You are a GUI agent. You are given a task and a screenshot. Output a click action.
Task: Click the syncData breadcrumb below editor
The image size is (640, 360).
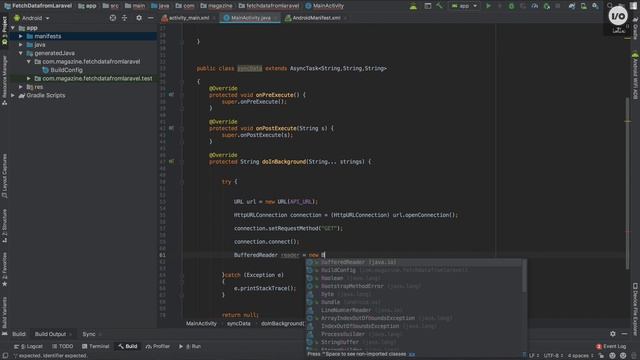239,324
